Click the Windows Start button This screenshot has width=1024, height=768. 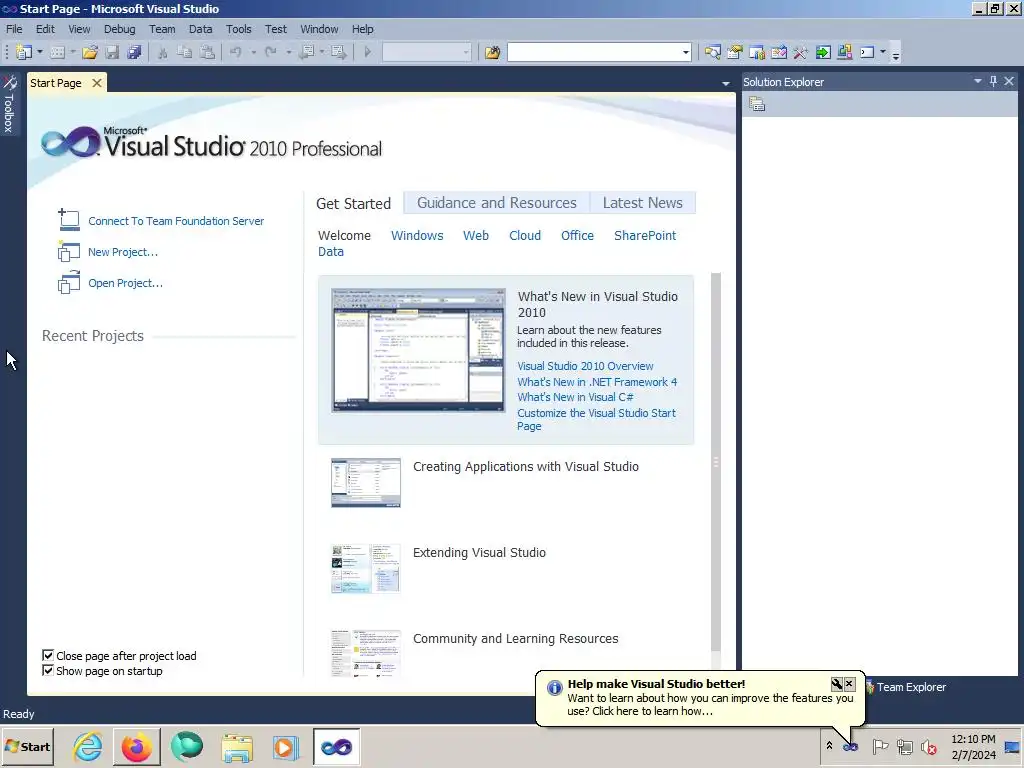pos(27,746)
